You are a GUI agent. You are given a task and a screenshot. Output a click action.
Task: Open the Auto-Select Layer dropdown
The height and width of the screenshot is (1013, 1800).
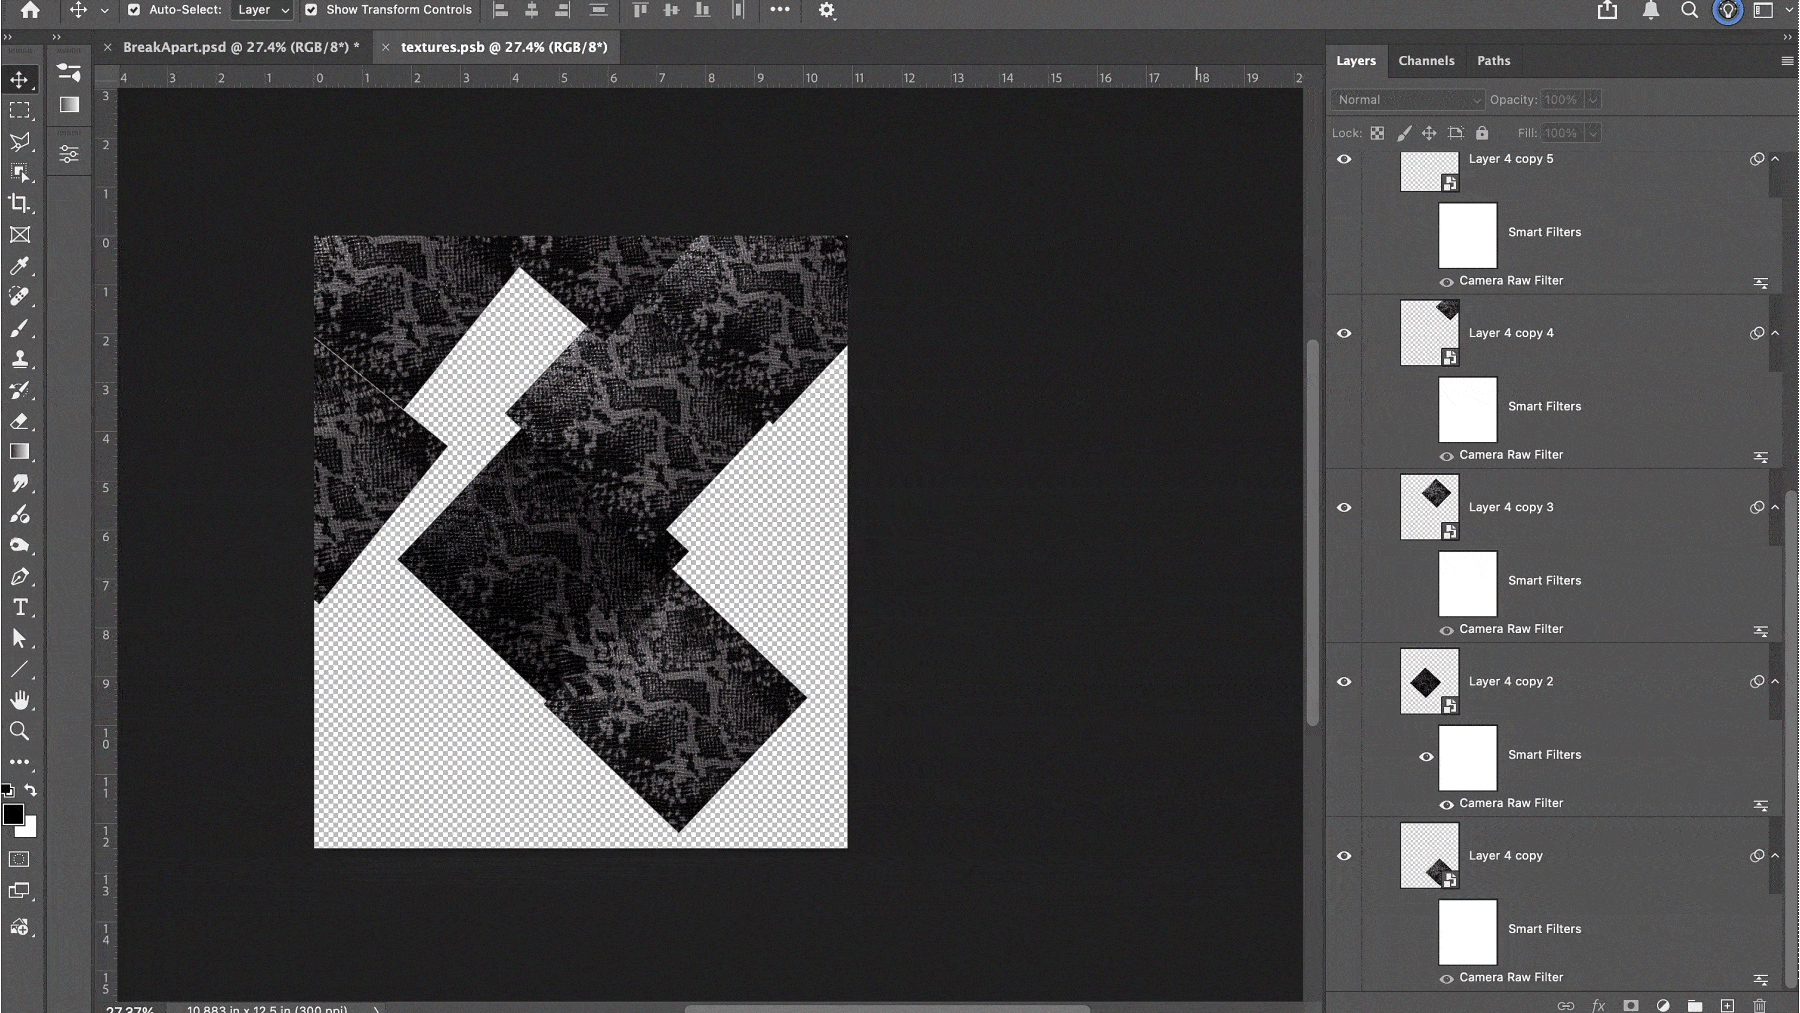coord(262,10)
